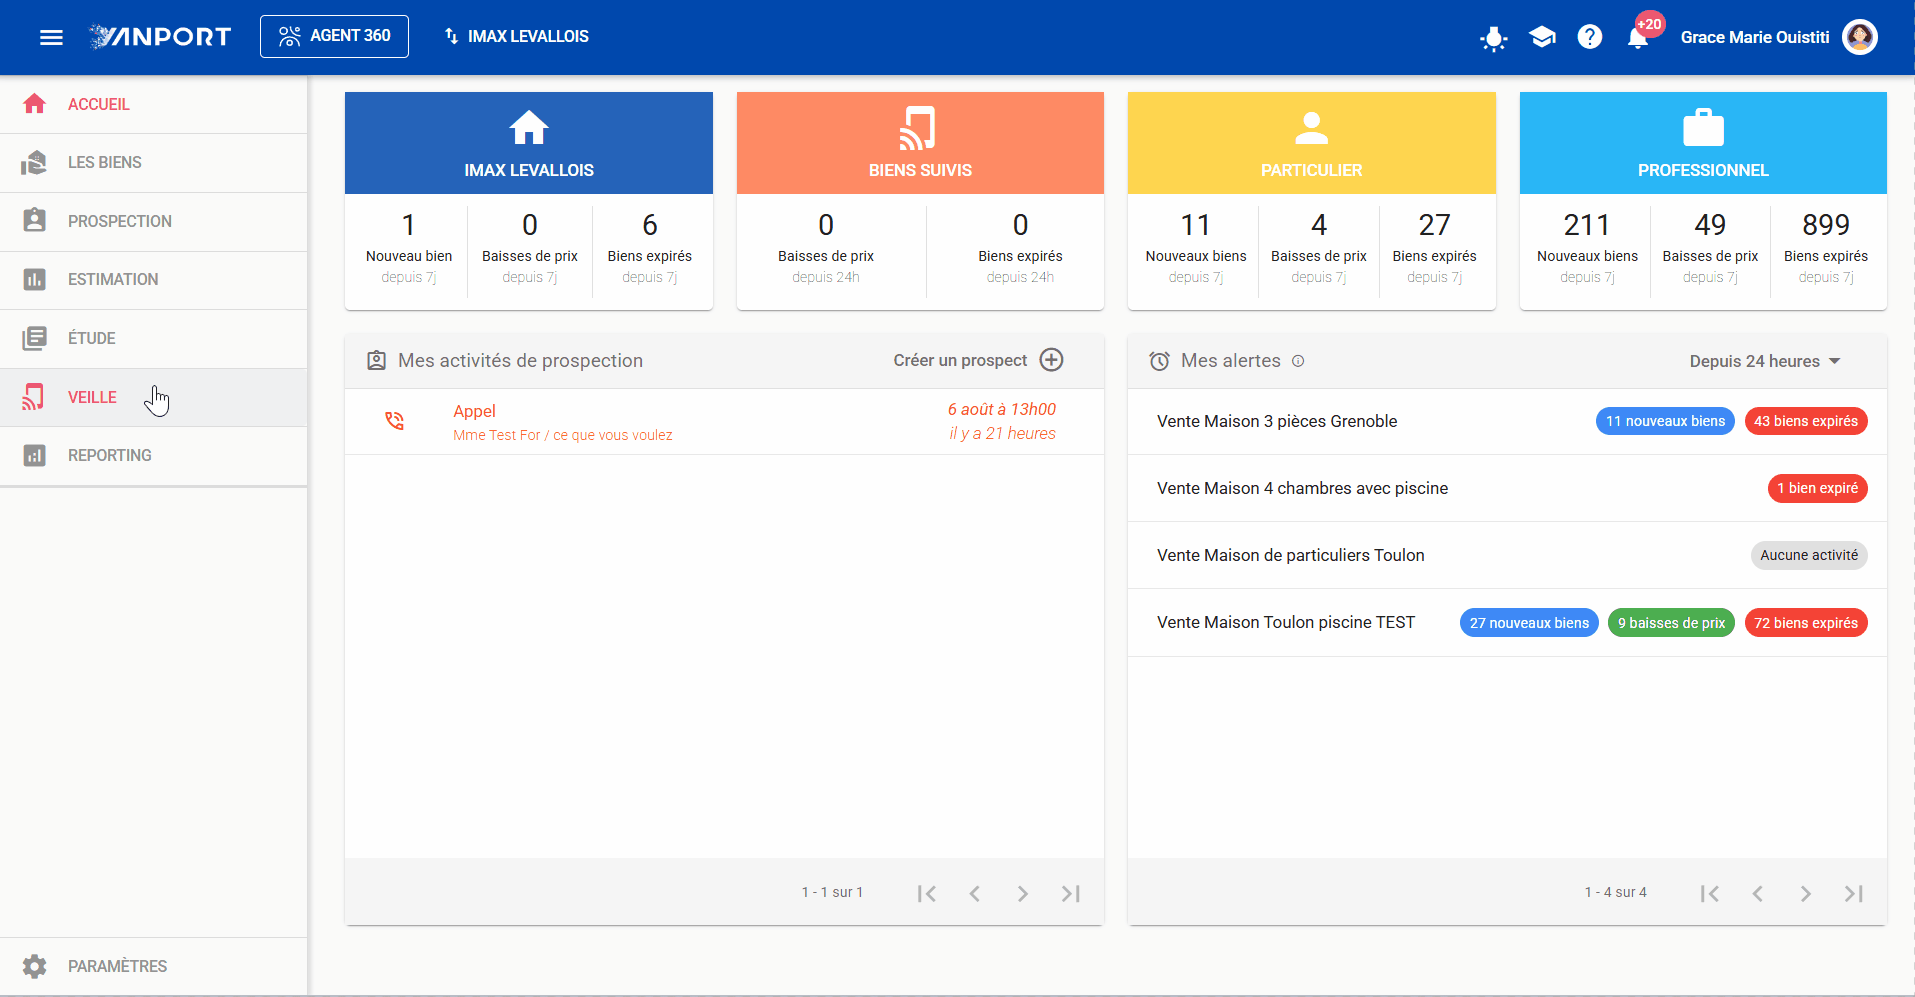The width and height of the screenshot is (1915, 997).
Task: Open alert Vente Maison de particuliers Toulon
Action: point(1290,555)
